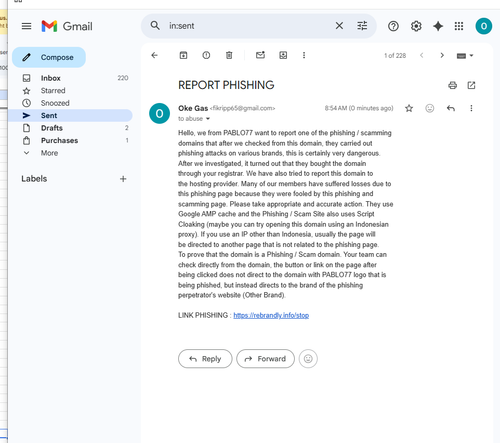Open the toolbar More options menu
Viewport: 500px width, 443px height.
304,55
